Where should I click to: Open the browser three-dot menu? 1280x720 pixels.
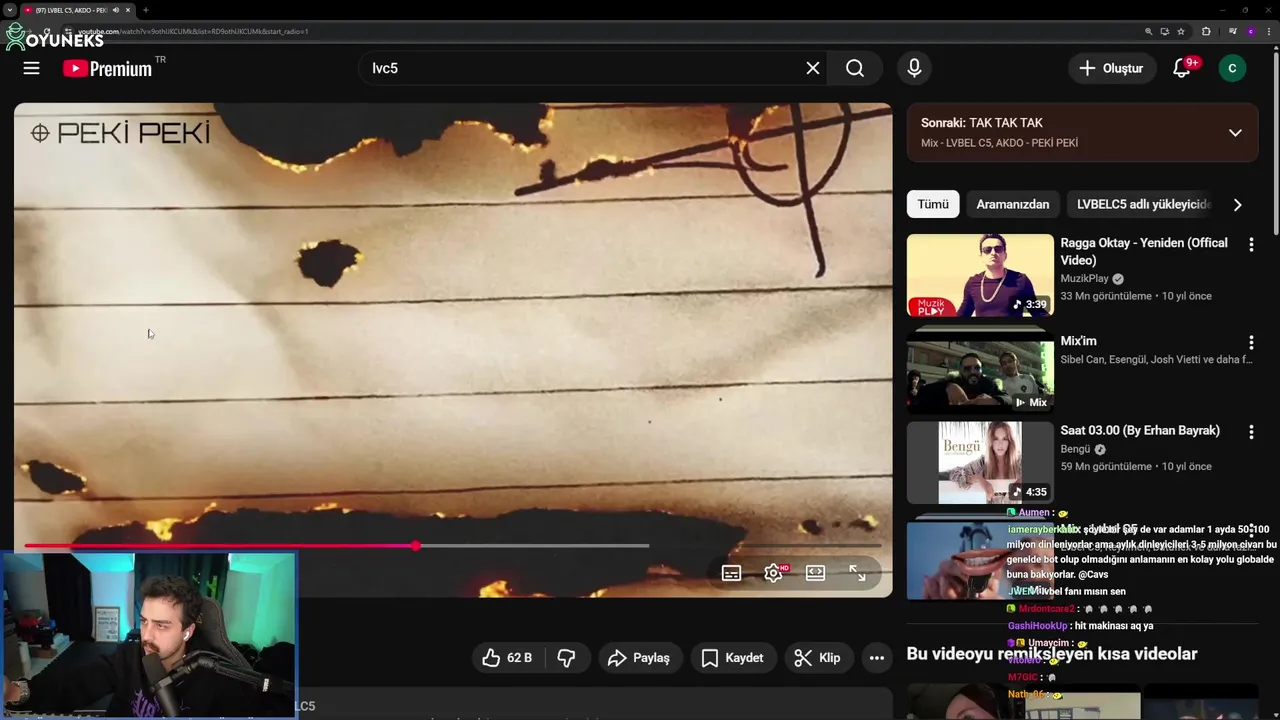[1270, 31]
